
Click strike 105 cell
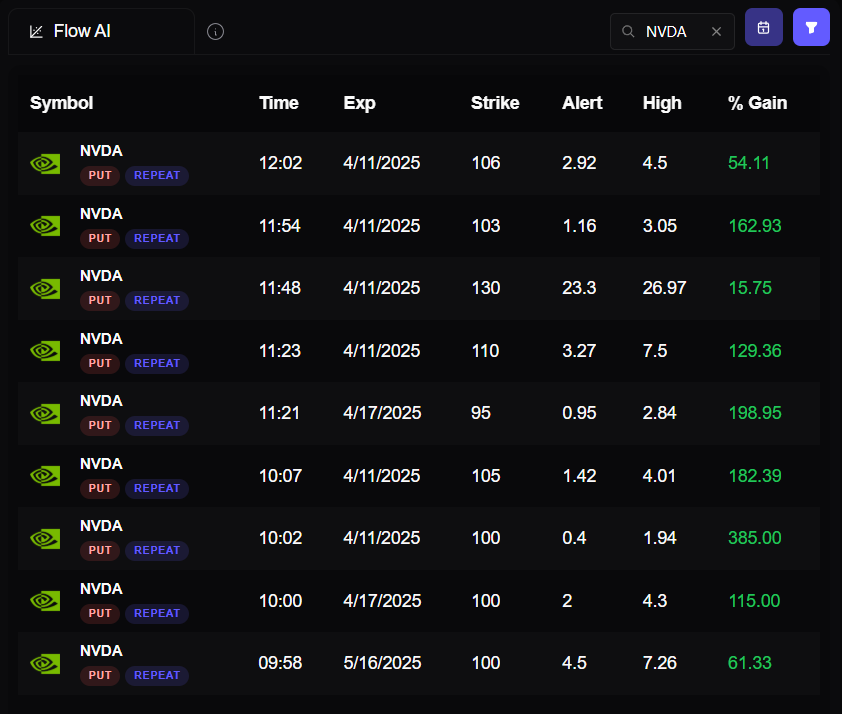486,476
